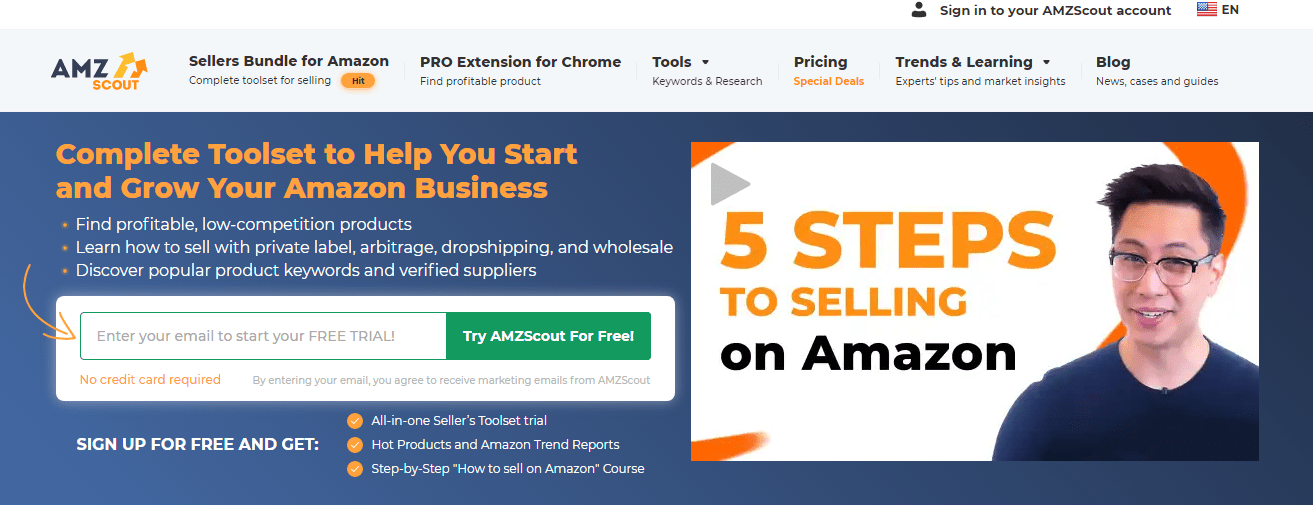Click the Special Deals link
This screenshot has width=1313, height=505.
point(828,81)
